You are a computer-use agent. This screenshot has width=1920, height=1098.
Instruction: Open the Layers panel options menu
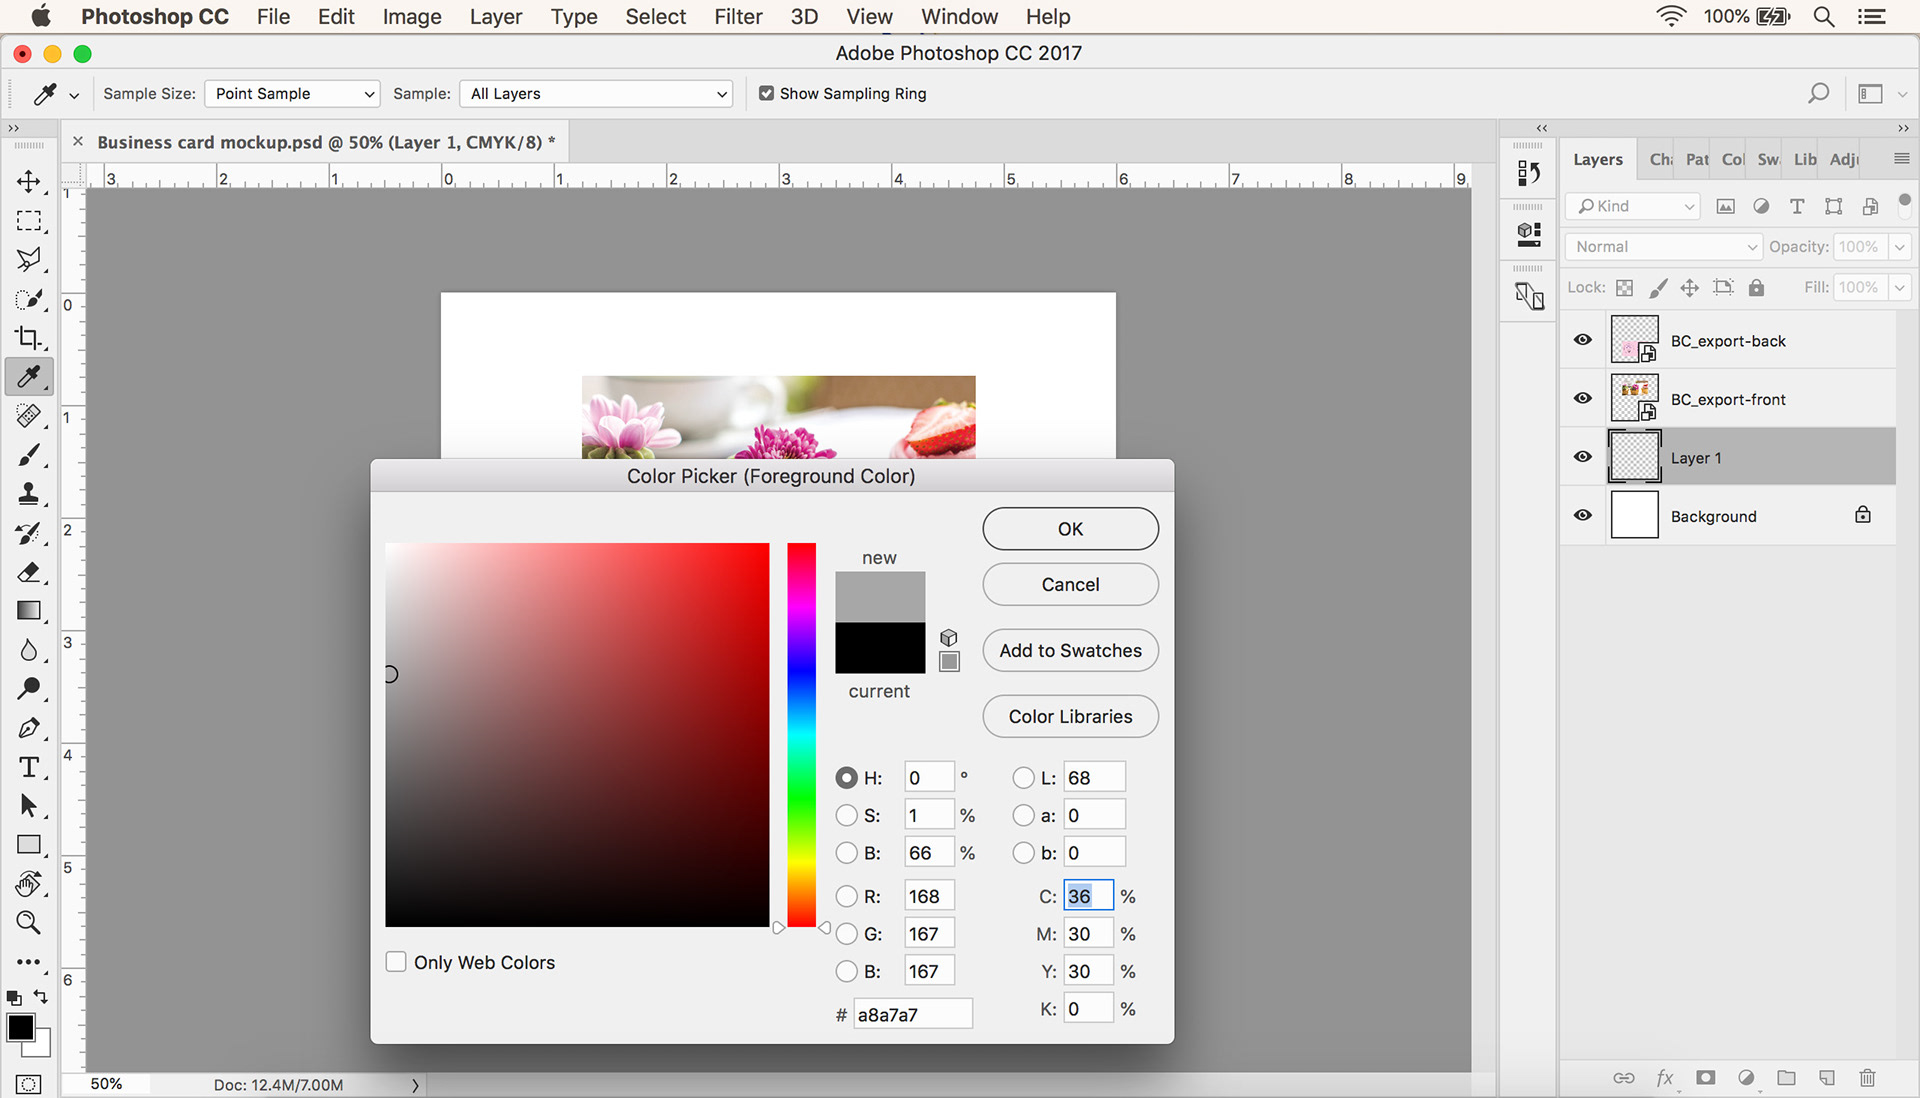coord(1901,159)
